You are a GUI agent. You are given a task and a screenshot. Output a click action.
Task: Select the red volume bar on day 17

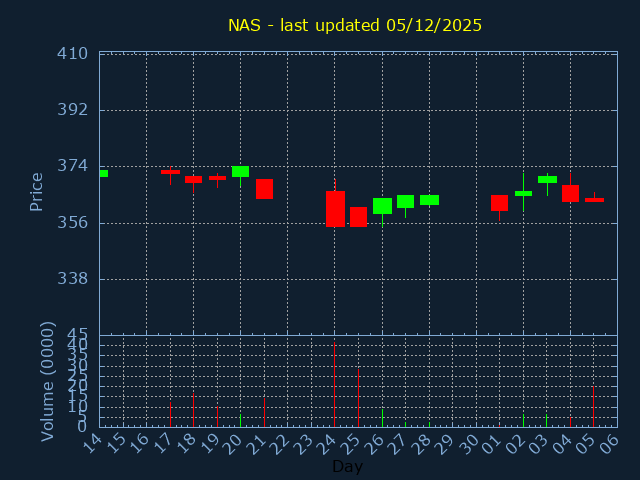(x=170, y=414)
